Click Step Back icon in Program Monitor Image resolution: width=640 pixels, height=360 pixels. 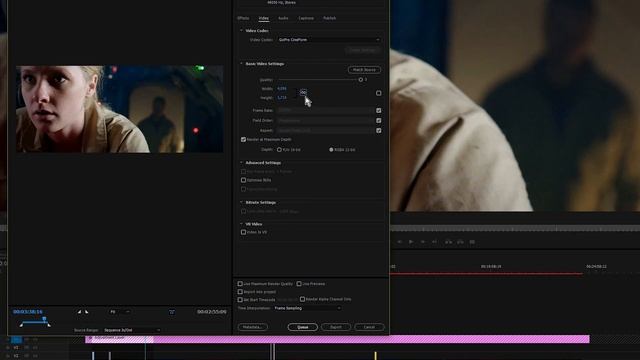[400, 242]
